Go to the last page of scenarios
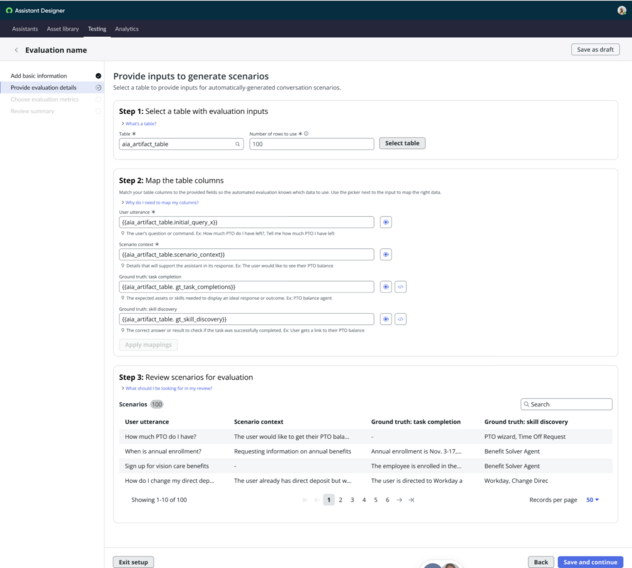The image size is (632, 568). pyautogui.click(x=411, y=500)
